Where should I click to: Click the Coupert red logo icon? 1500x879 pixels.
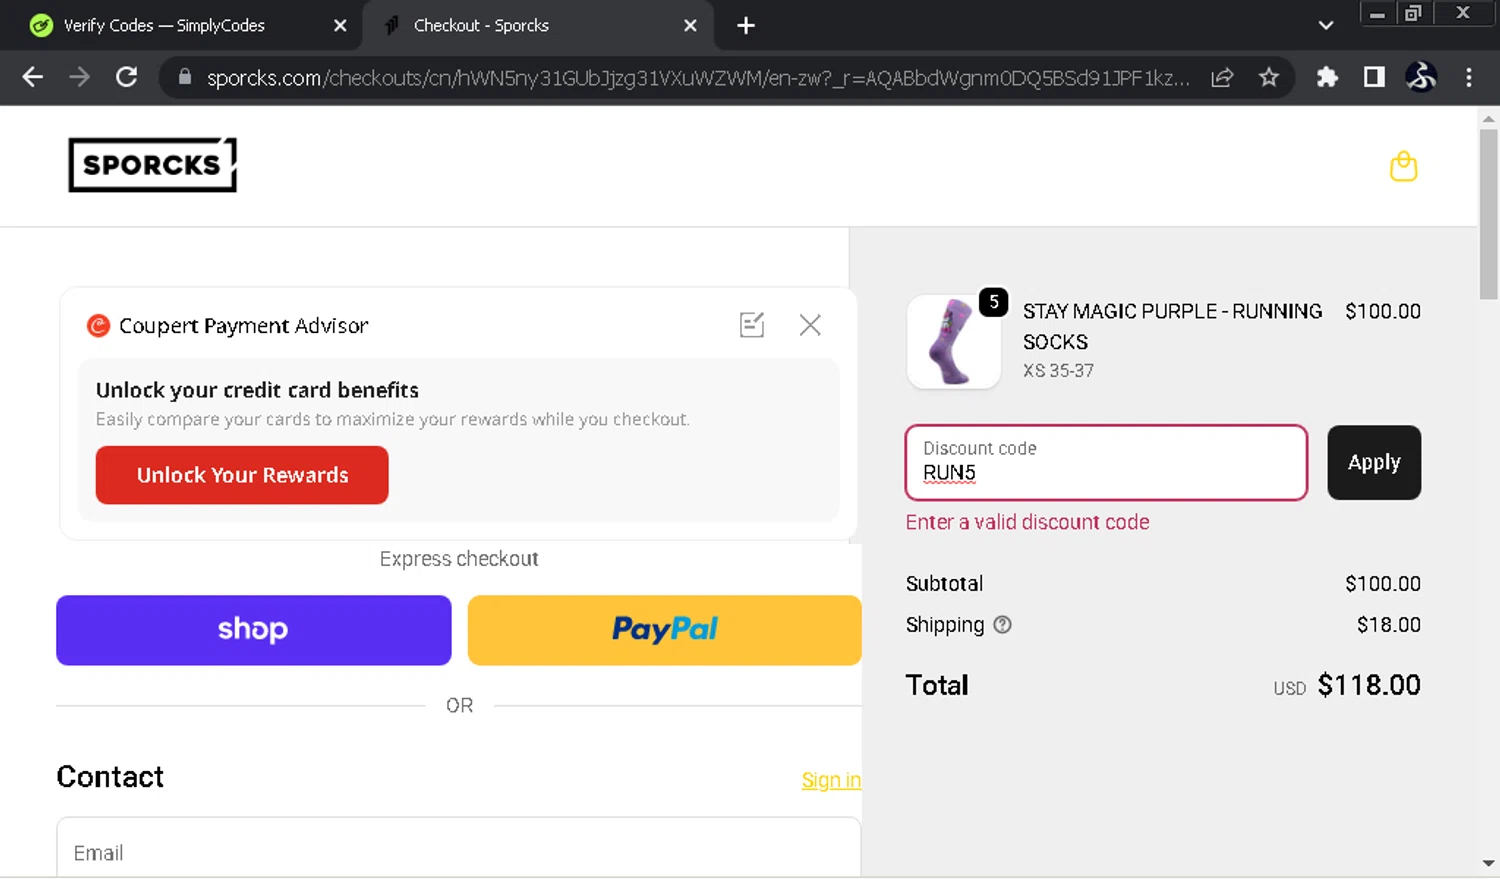coord(98,325)
